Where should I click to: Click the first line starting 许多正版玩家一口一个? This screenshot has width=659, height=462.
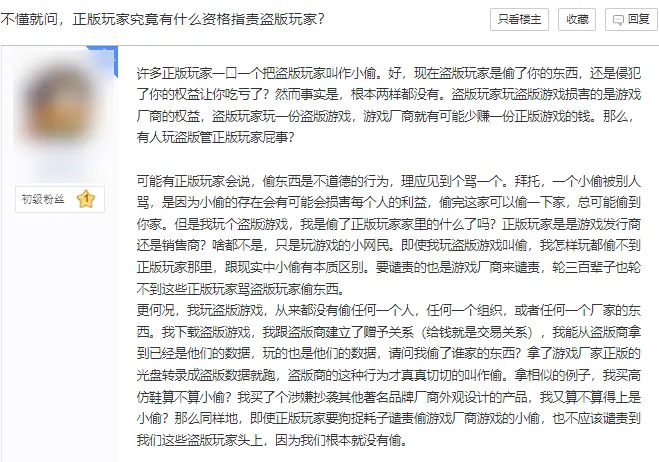[388, 73]
